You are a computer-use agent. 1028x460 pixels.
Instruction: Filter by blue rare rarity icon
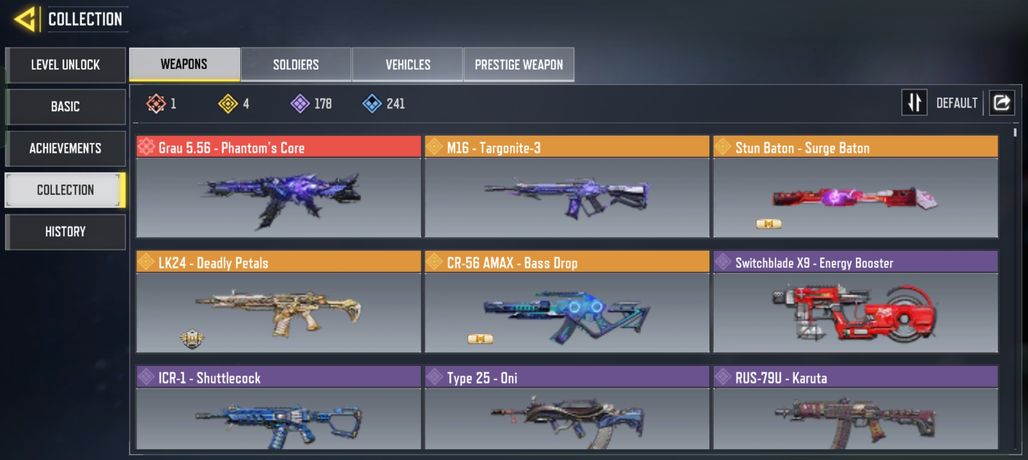tap(372, 104)
